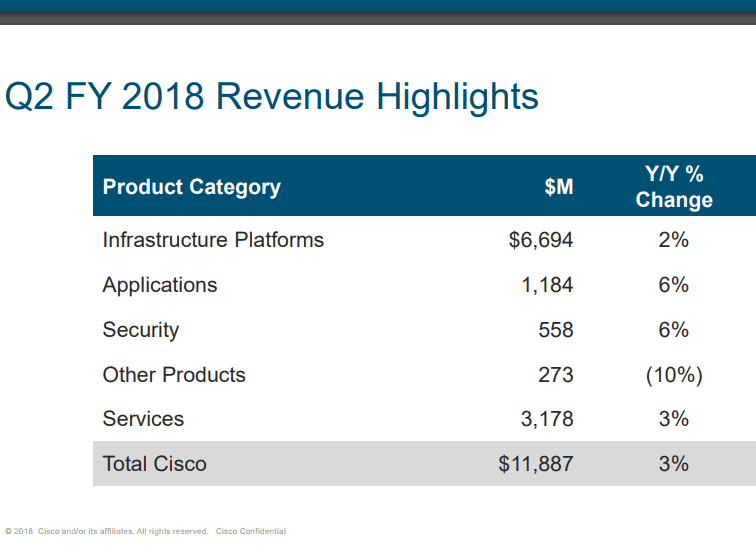Select the 273 Other Products value

coord(556,375)
